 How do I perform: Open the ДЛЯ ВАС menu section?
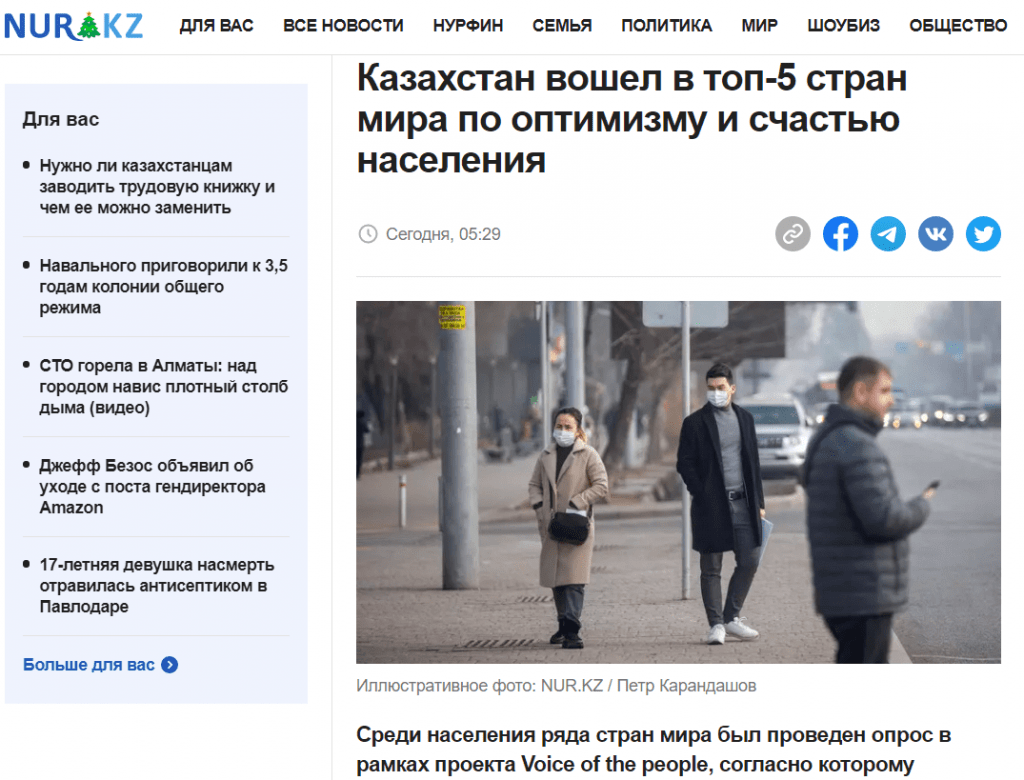[216, 25]
